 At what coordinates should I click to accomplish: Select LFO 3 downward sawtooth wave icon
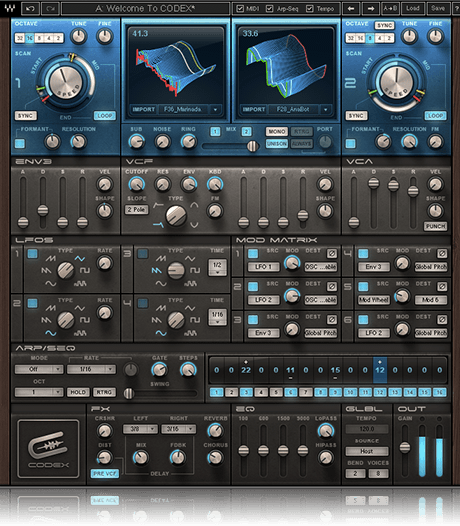click(x=156, y=270)
